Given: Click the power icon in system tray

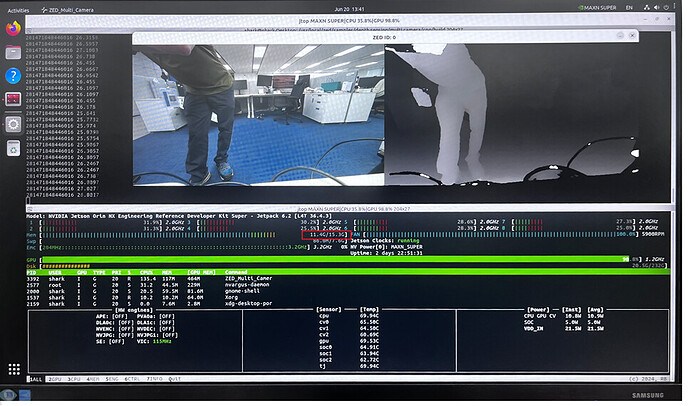Looking at the screenshot, I should tap(666, 7).
